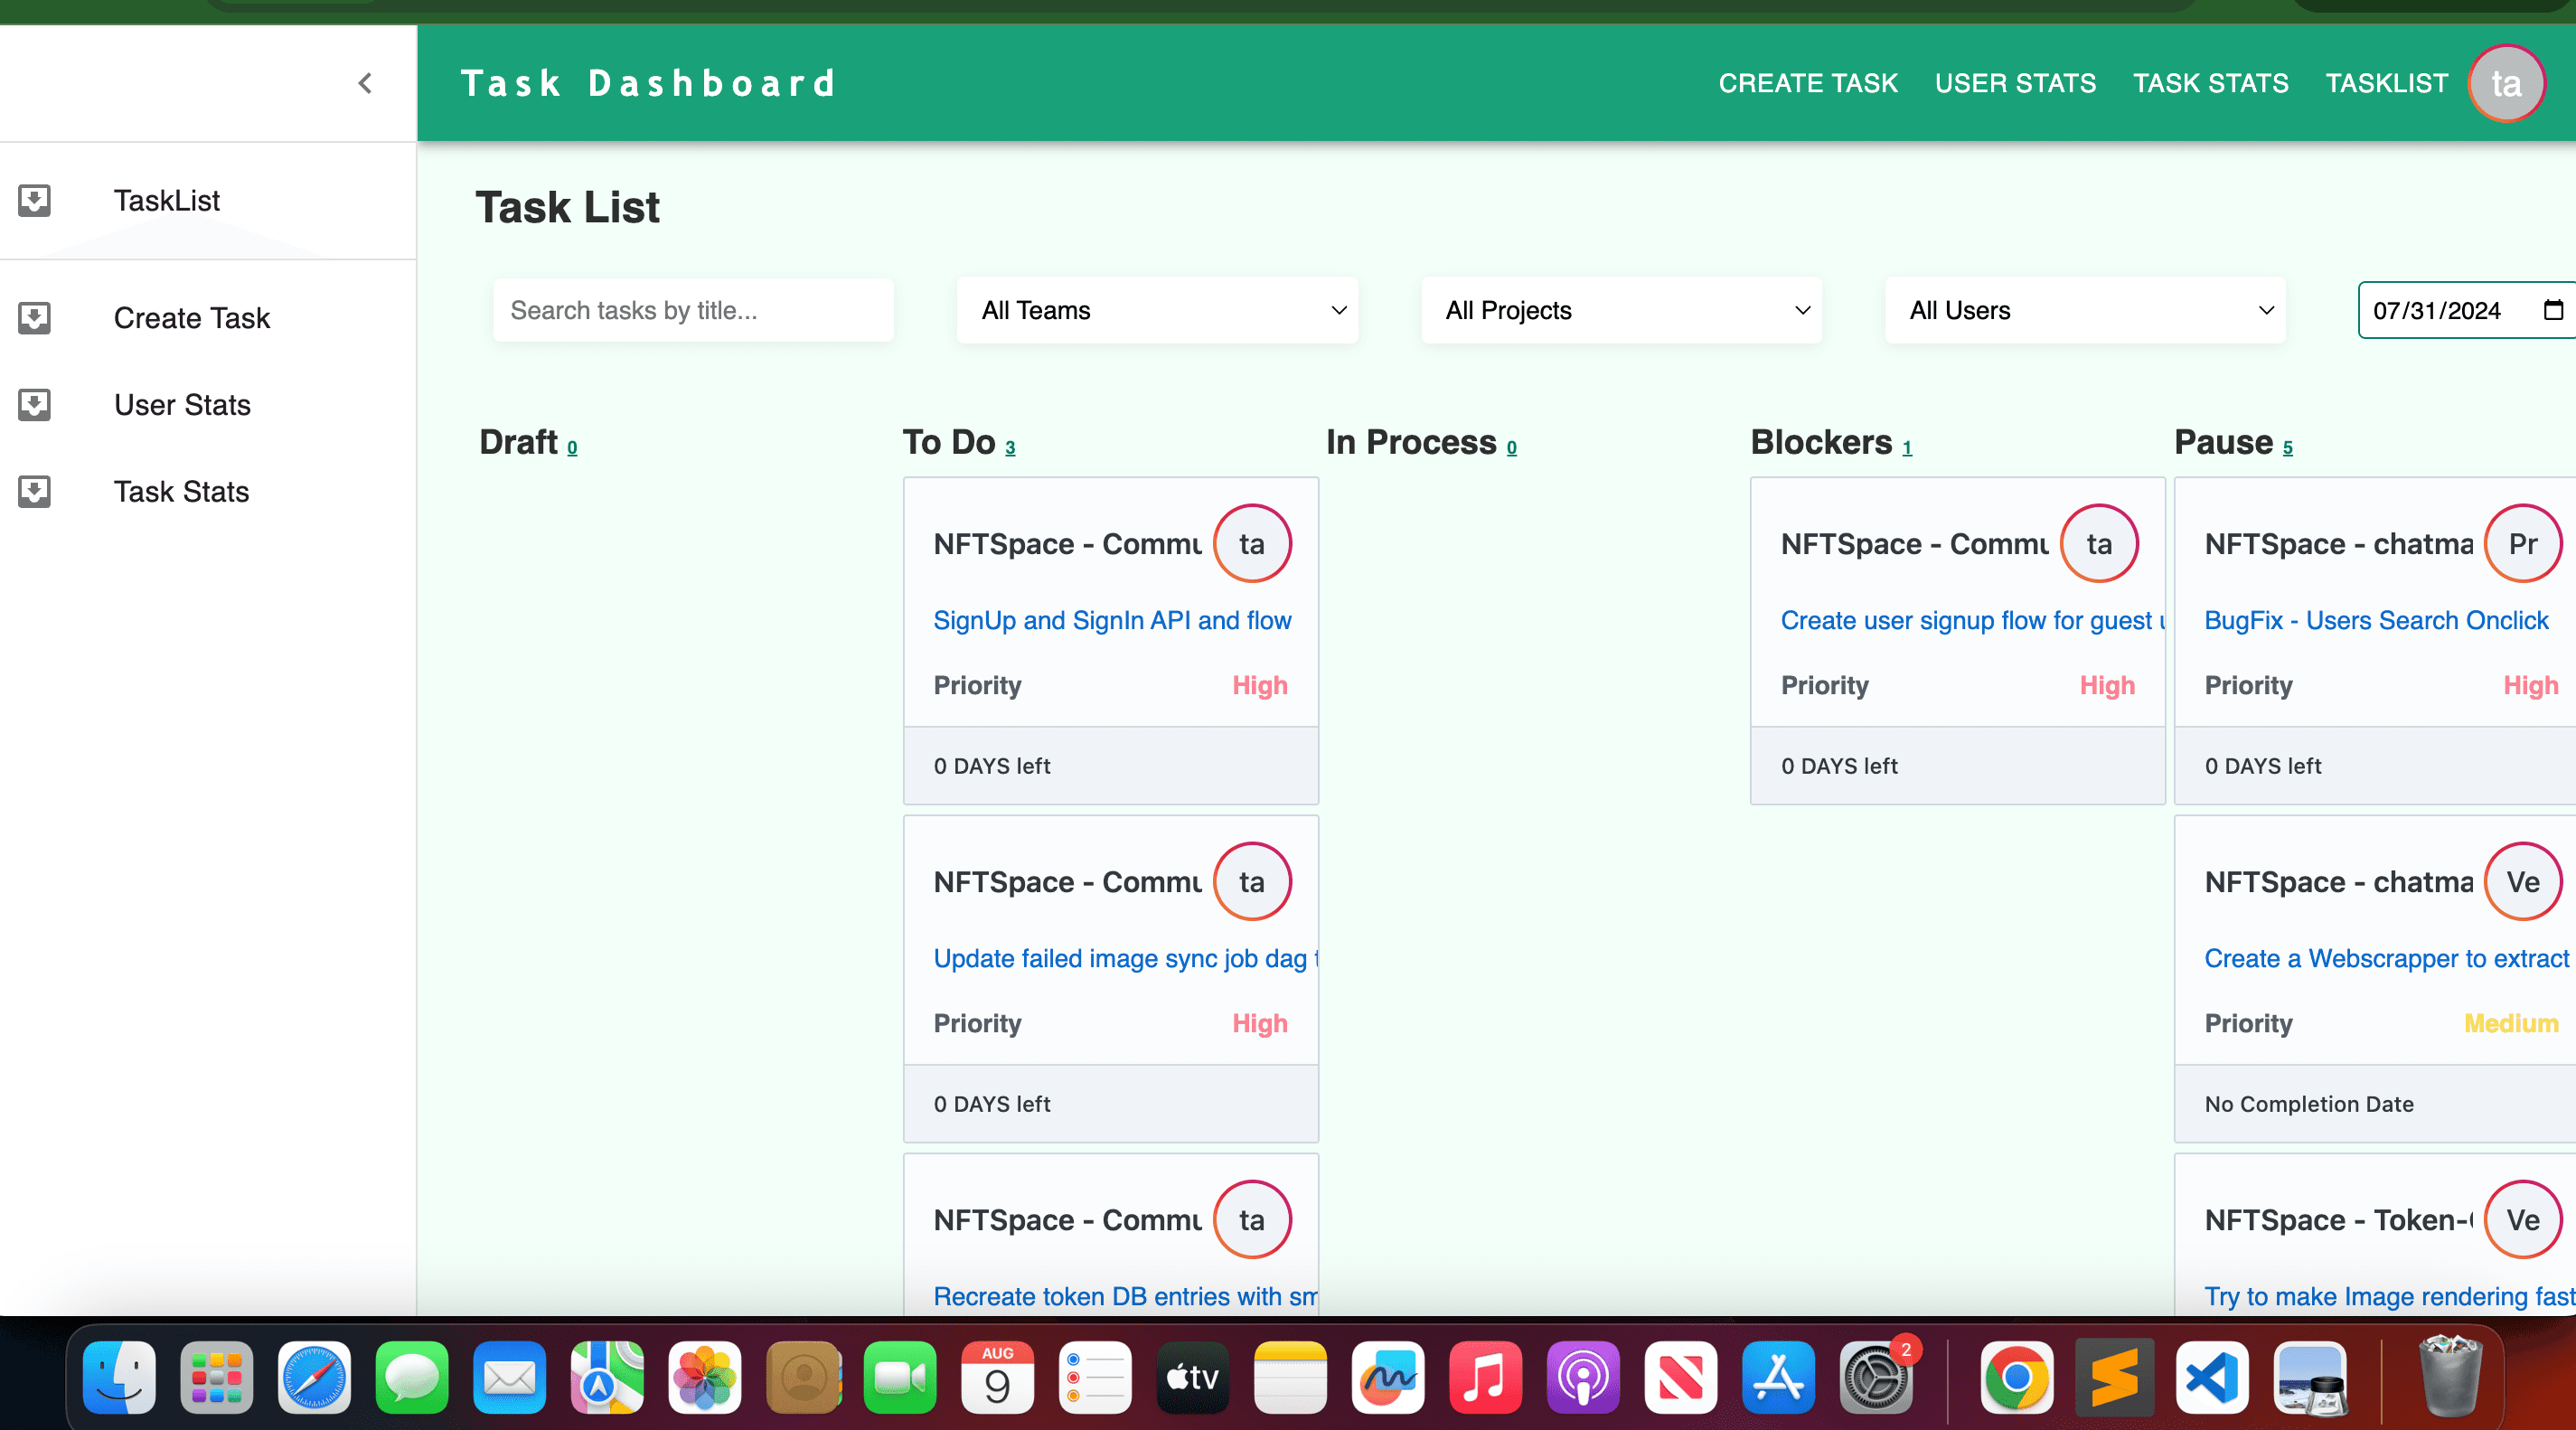Click the Task Stats sidebar icon
Screen dimensions: 2576x1430
(35, 491)
